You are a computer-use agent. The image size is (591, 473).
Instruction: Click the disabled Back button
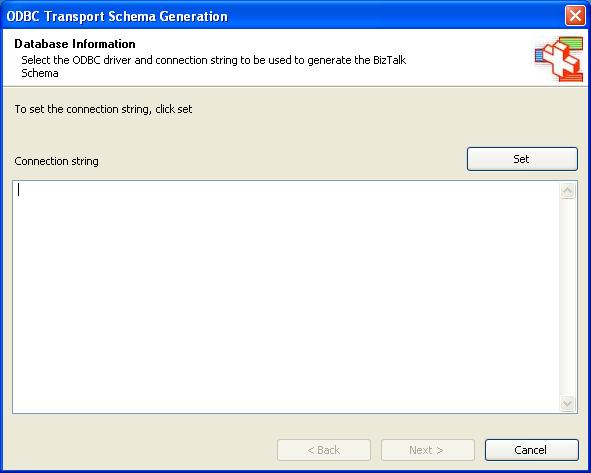click(324, 450)
